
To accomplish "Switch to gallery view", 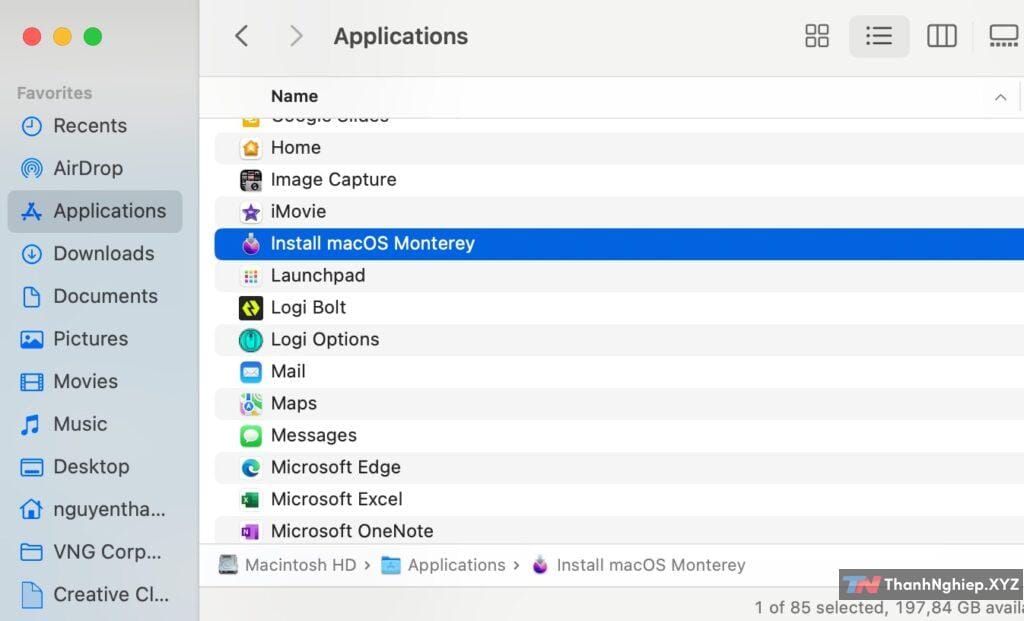I will point(1004,36).
